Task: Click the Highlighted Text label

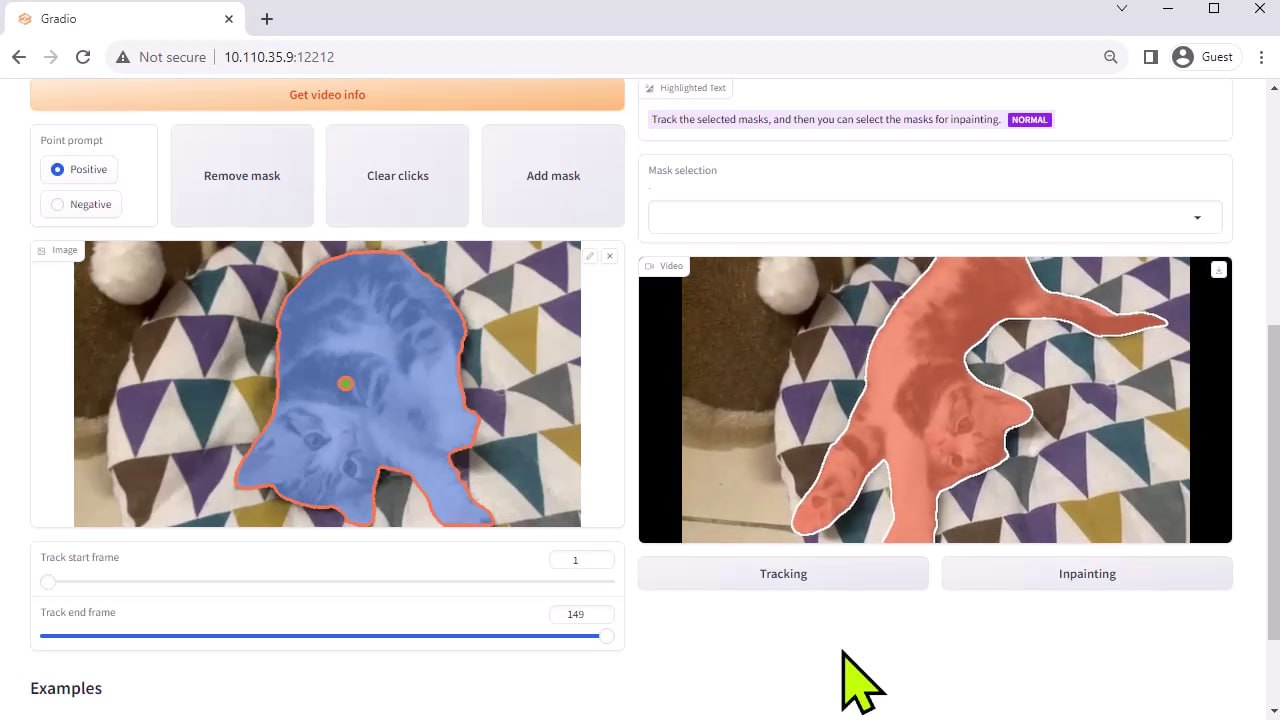Action: 693,88
